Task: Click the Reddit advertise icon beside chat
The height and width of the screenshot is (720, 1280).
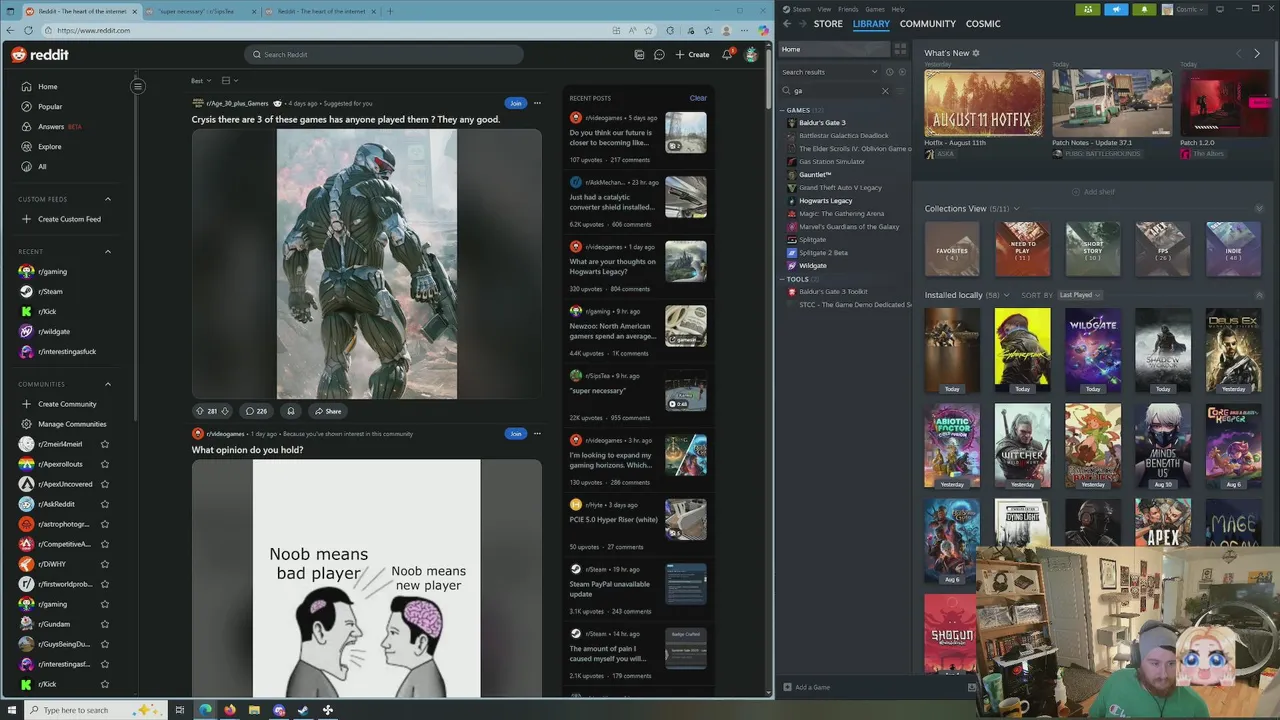Action: click(639, 54)
